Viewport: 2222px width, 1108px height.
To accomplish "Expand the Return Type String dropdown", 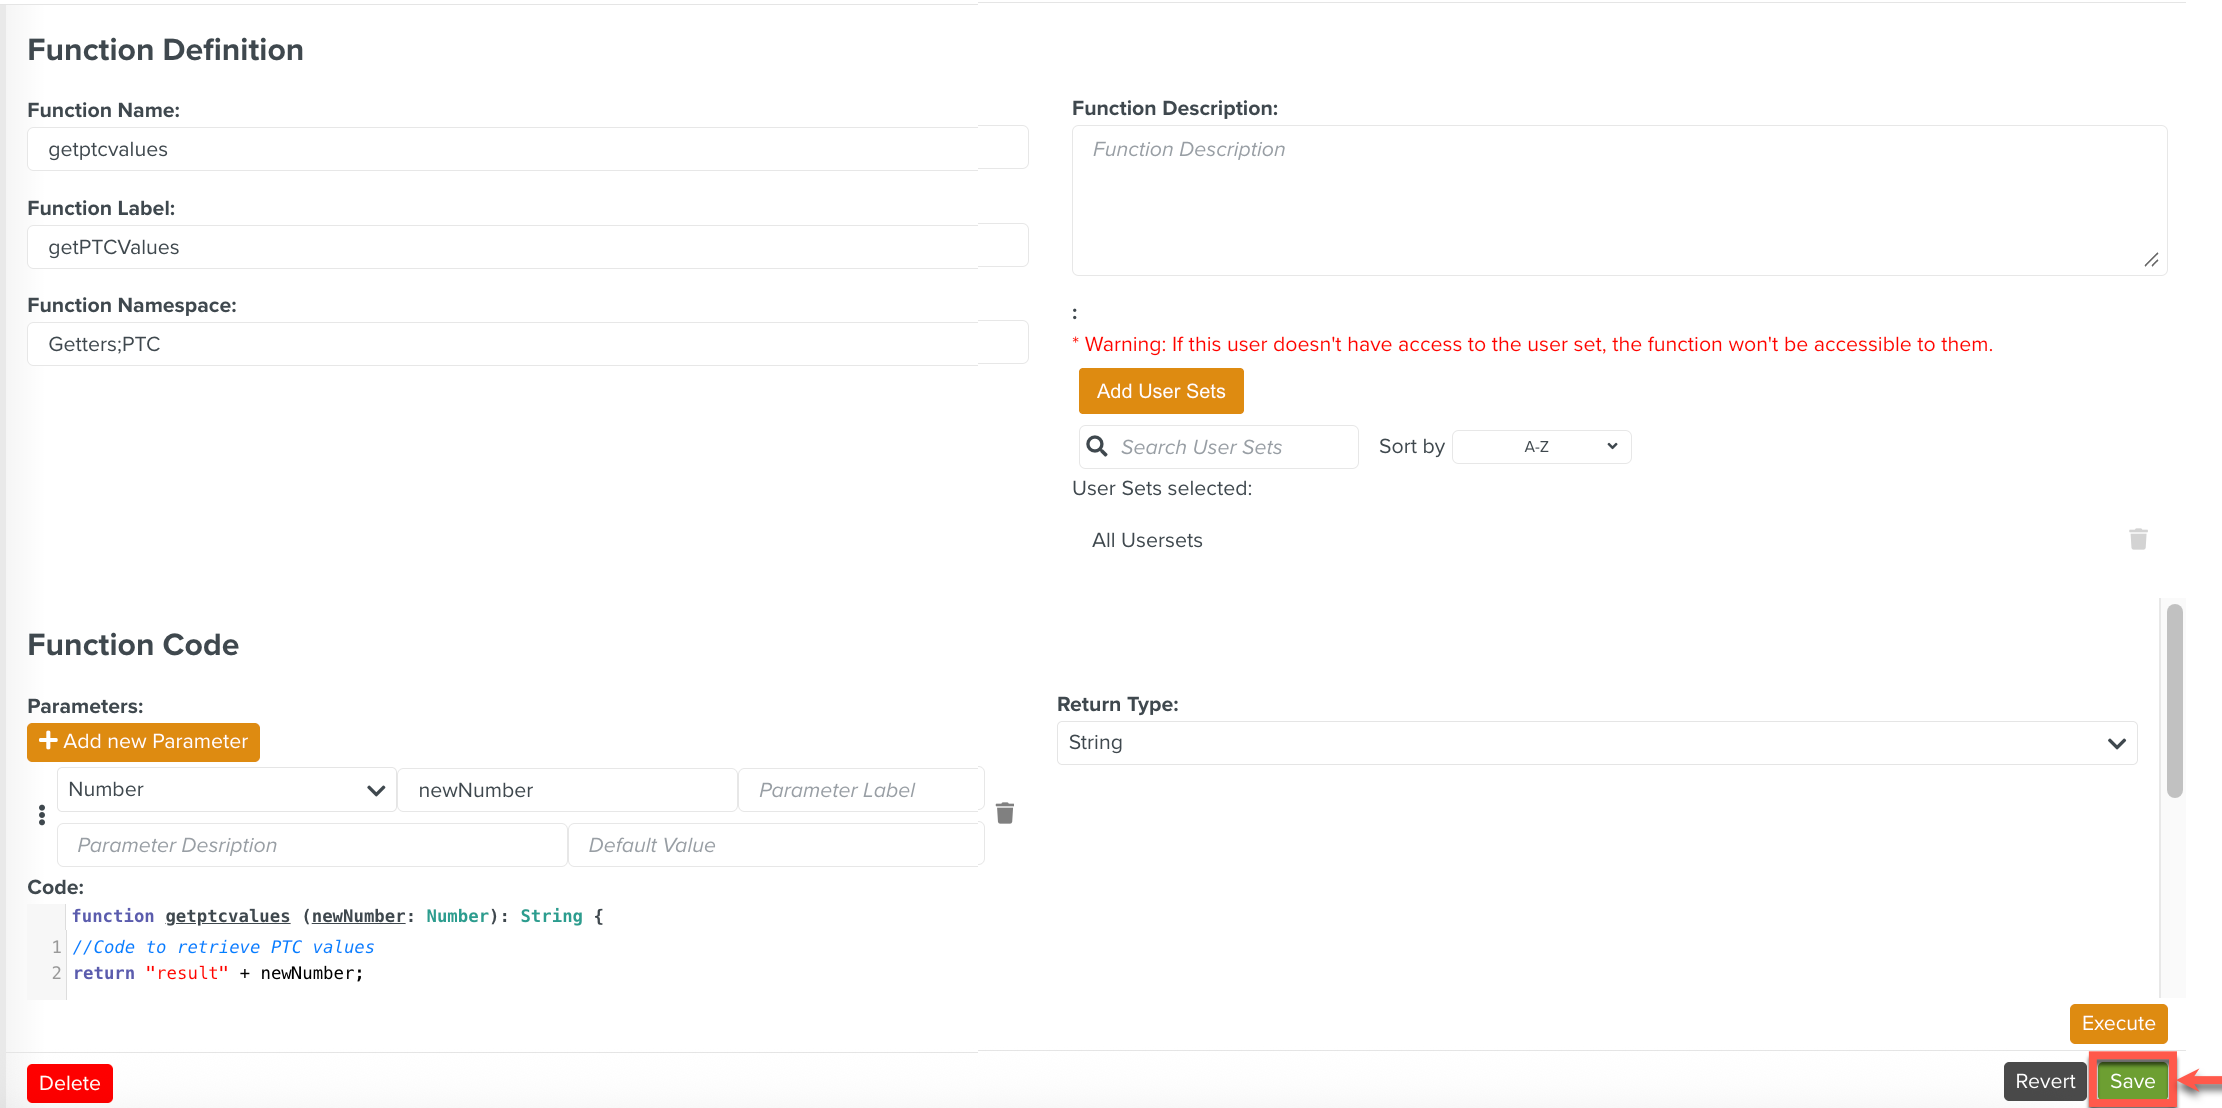I will click(1596, 743).
